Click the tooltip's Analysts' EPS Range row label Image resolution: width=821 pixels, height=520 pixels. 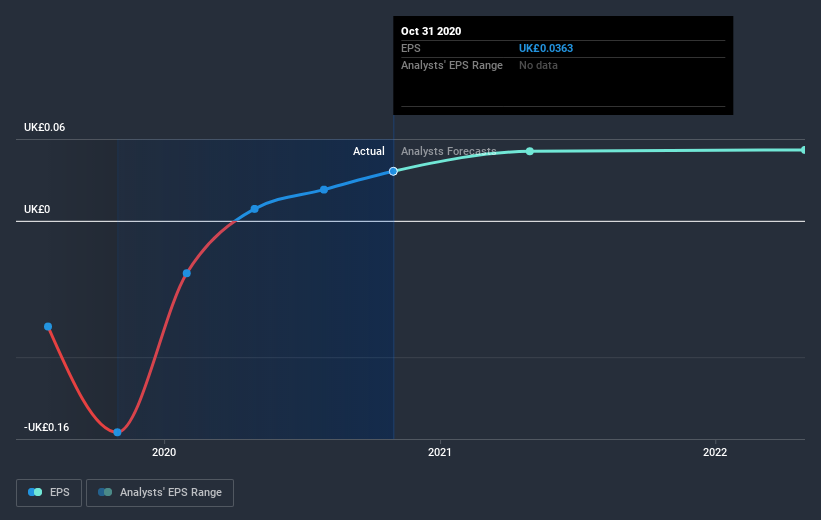(451, 65)
